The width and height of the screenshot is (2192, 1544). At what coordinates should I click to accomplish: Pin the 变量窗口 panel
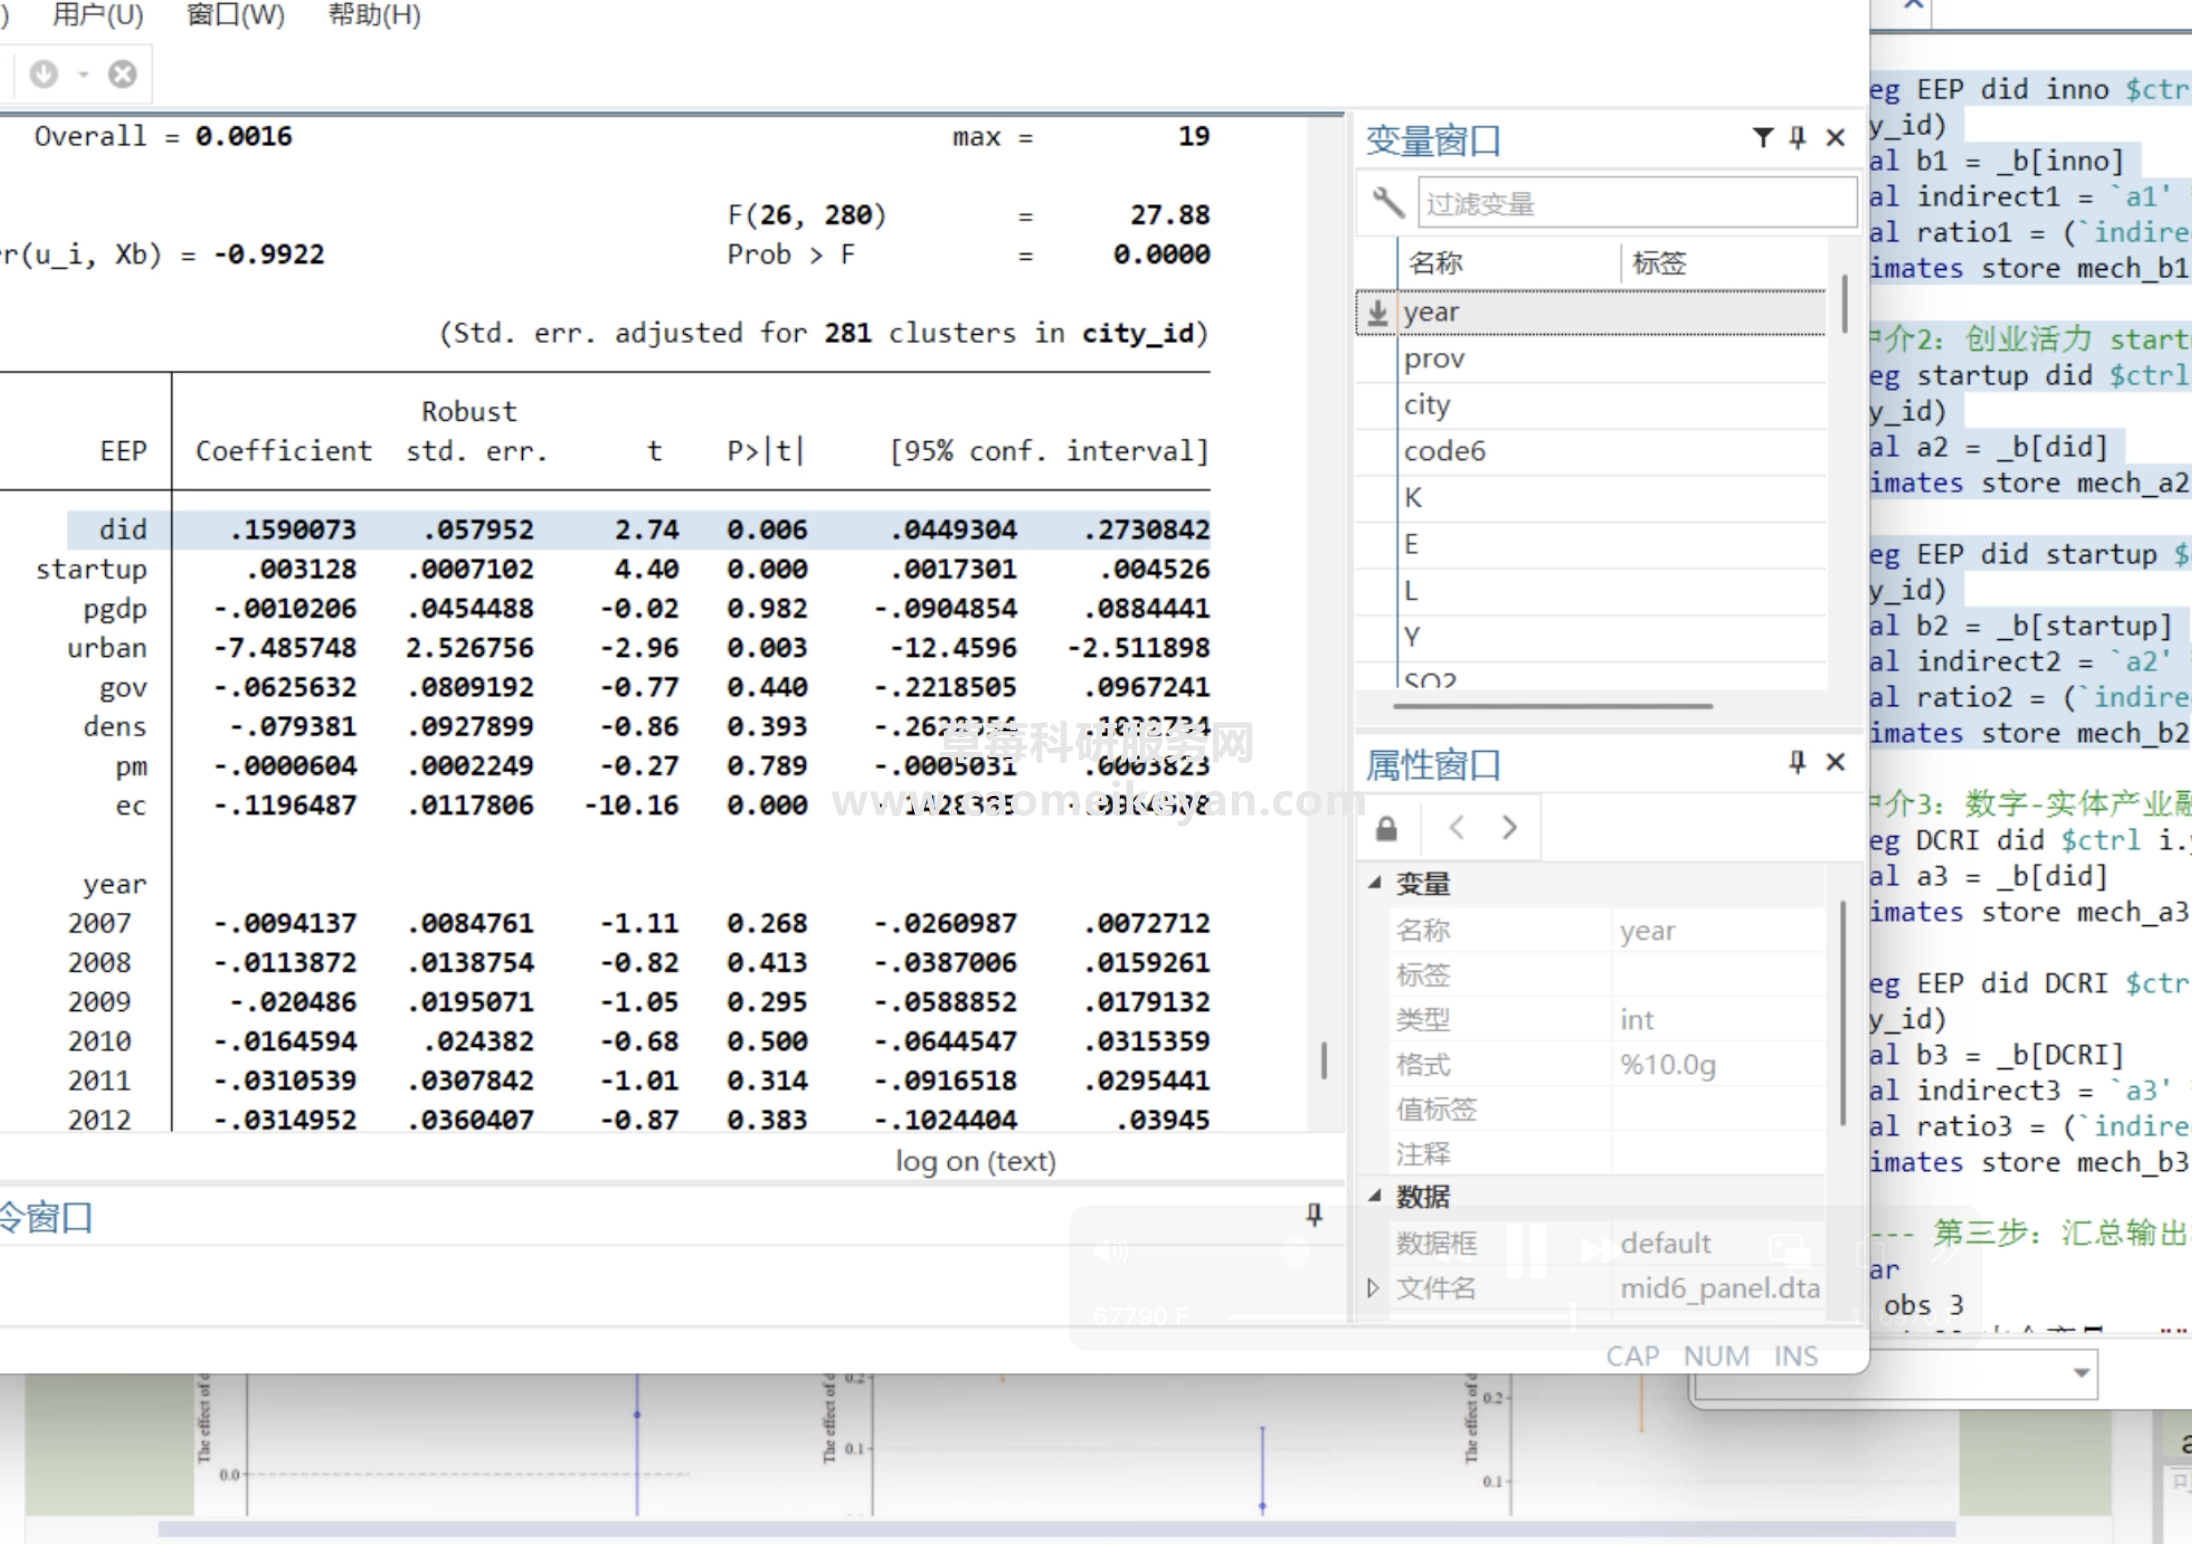pyautogui.click(x=1798, y=138)
